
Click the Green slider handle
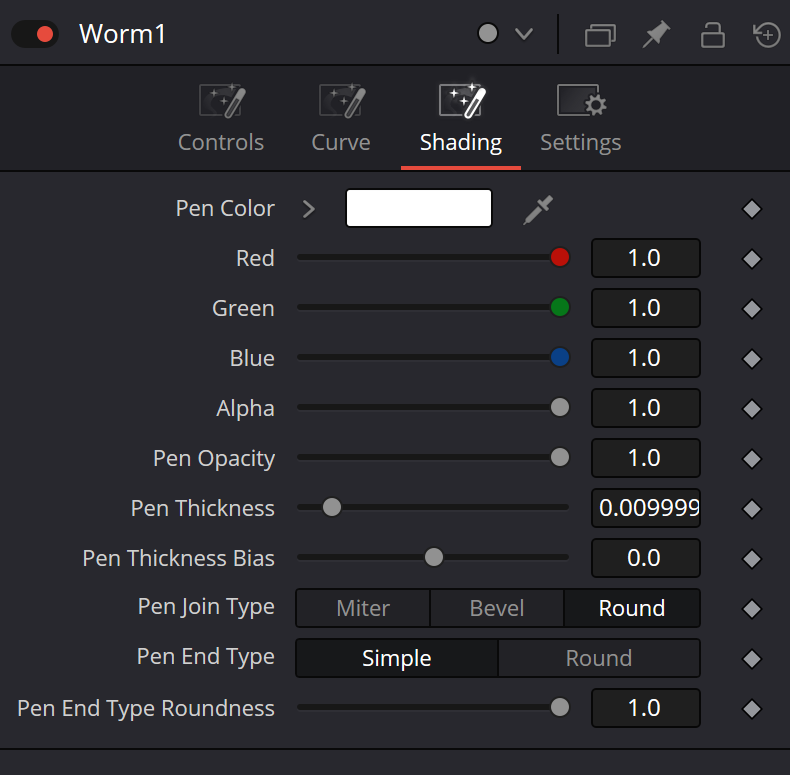click(560, 307)
